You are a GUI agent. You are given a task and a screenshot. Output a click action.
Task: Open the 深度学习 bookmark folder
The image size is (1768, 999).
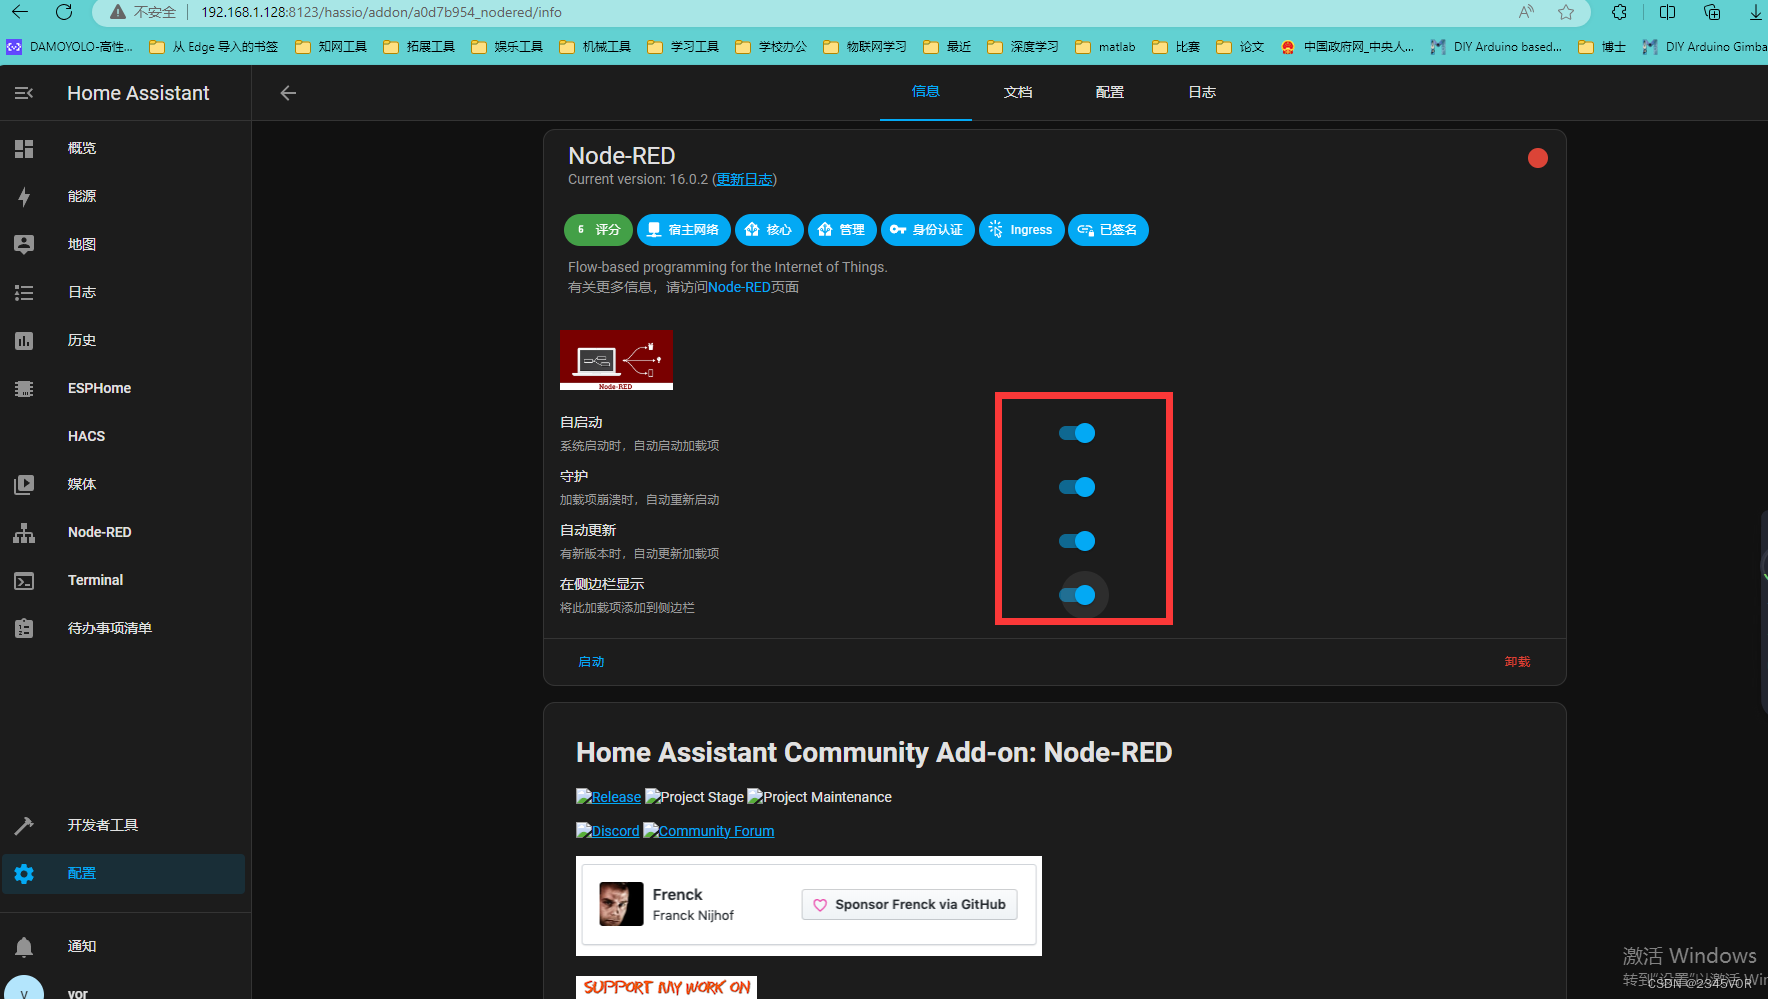1022,47
